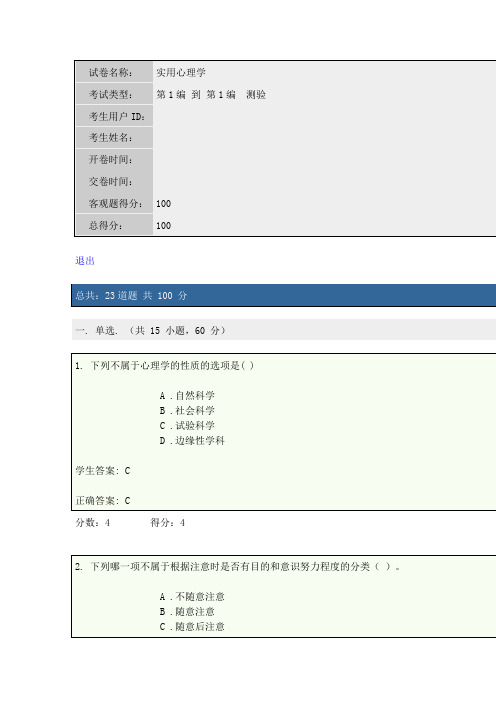Select option A 不随意注意

click(192, 597)
